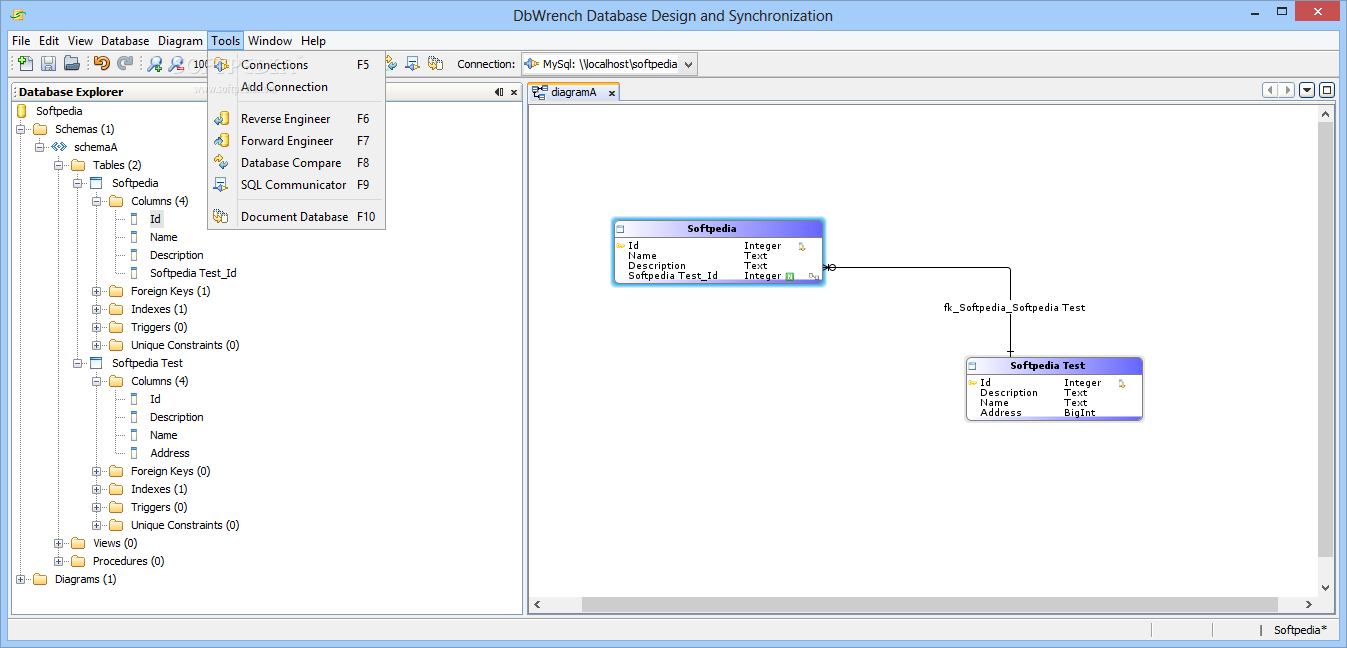Click the SQL Communicator toolbar icon
Screen dimensions: 1347x648
point(412,63)
